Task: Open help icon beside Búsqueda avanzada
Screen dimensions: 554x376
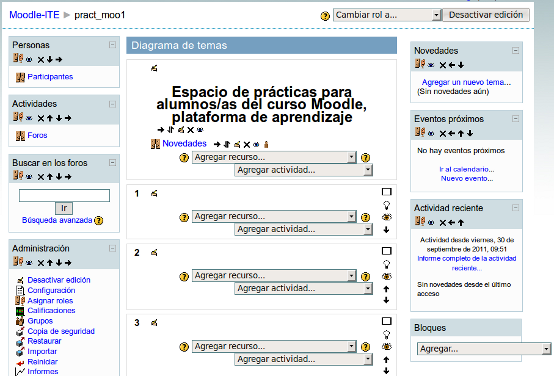Action: point(99,221)
